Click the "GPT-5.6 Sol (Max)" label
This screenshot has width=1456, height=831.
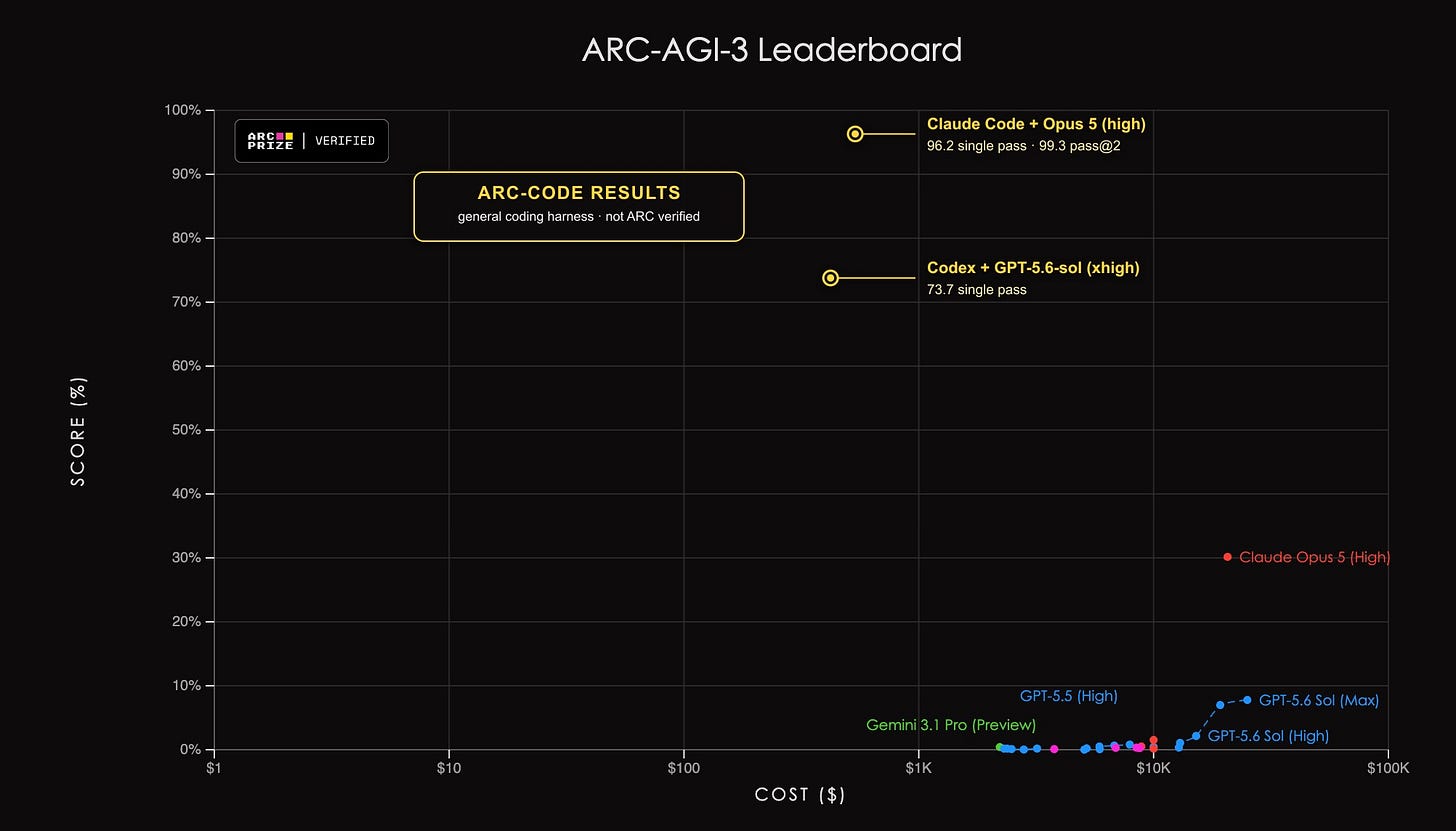[x=1319, y=701]
